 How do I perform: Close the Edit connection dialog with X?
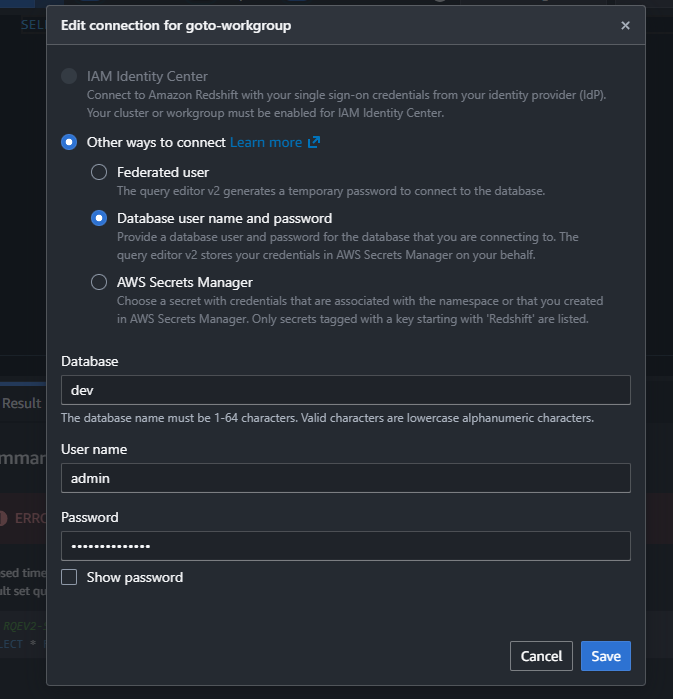click(625, 26)
